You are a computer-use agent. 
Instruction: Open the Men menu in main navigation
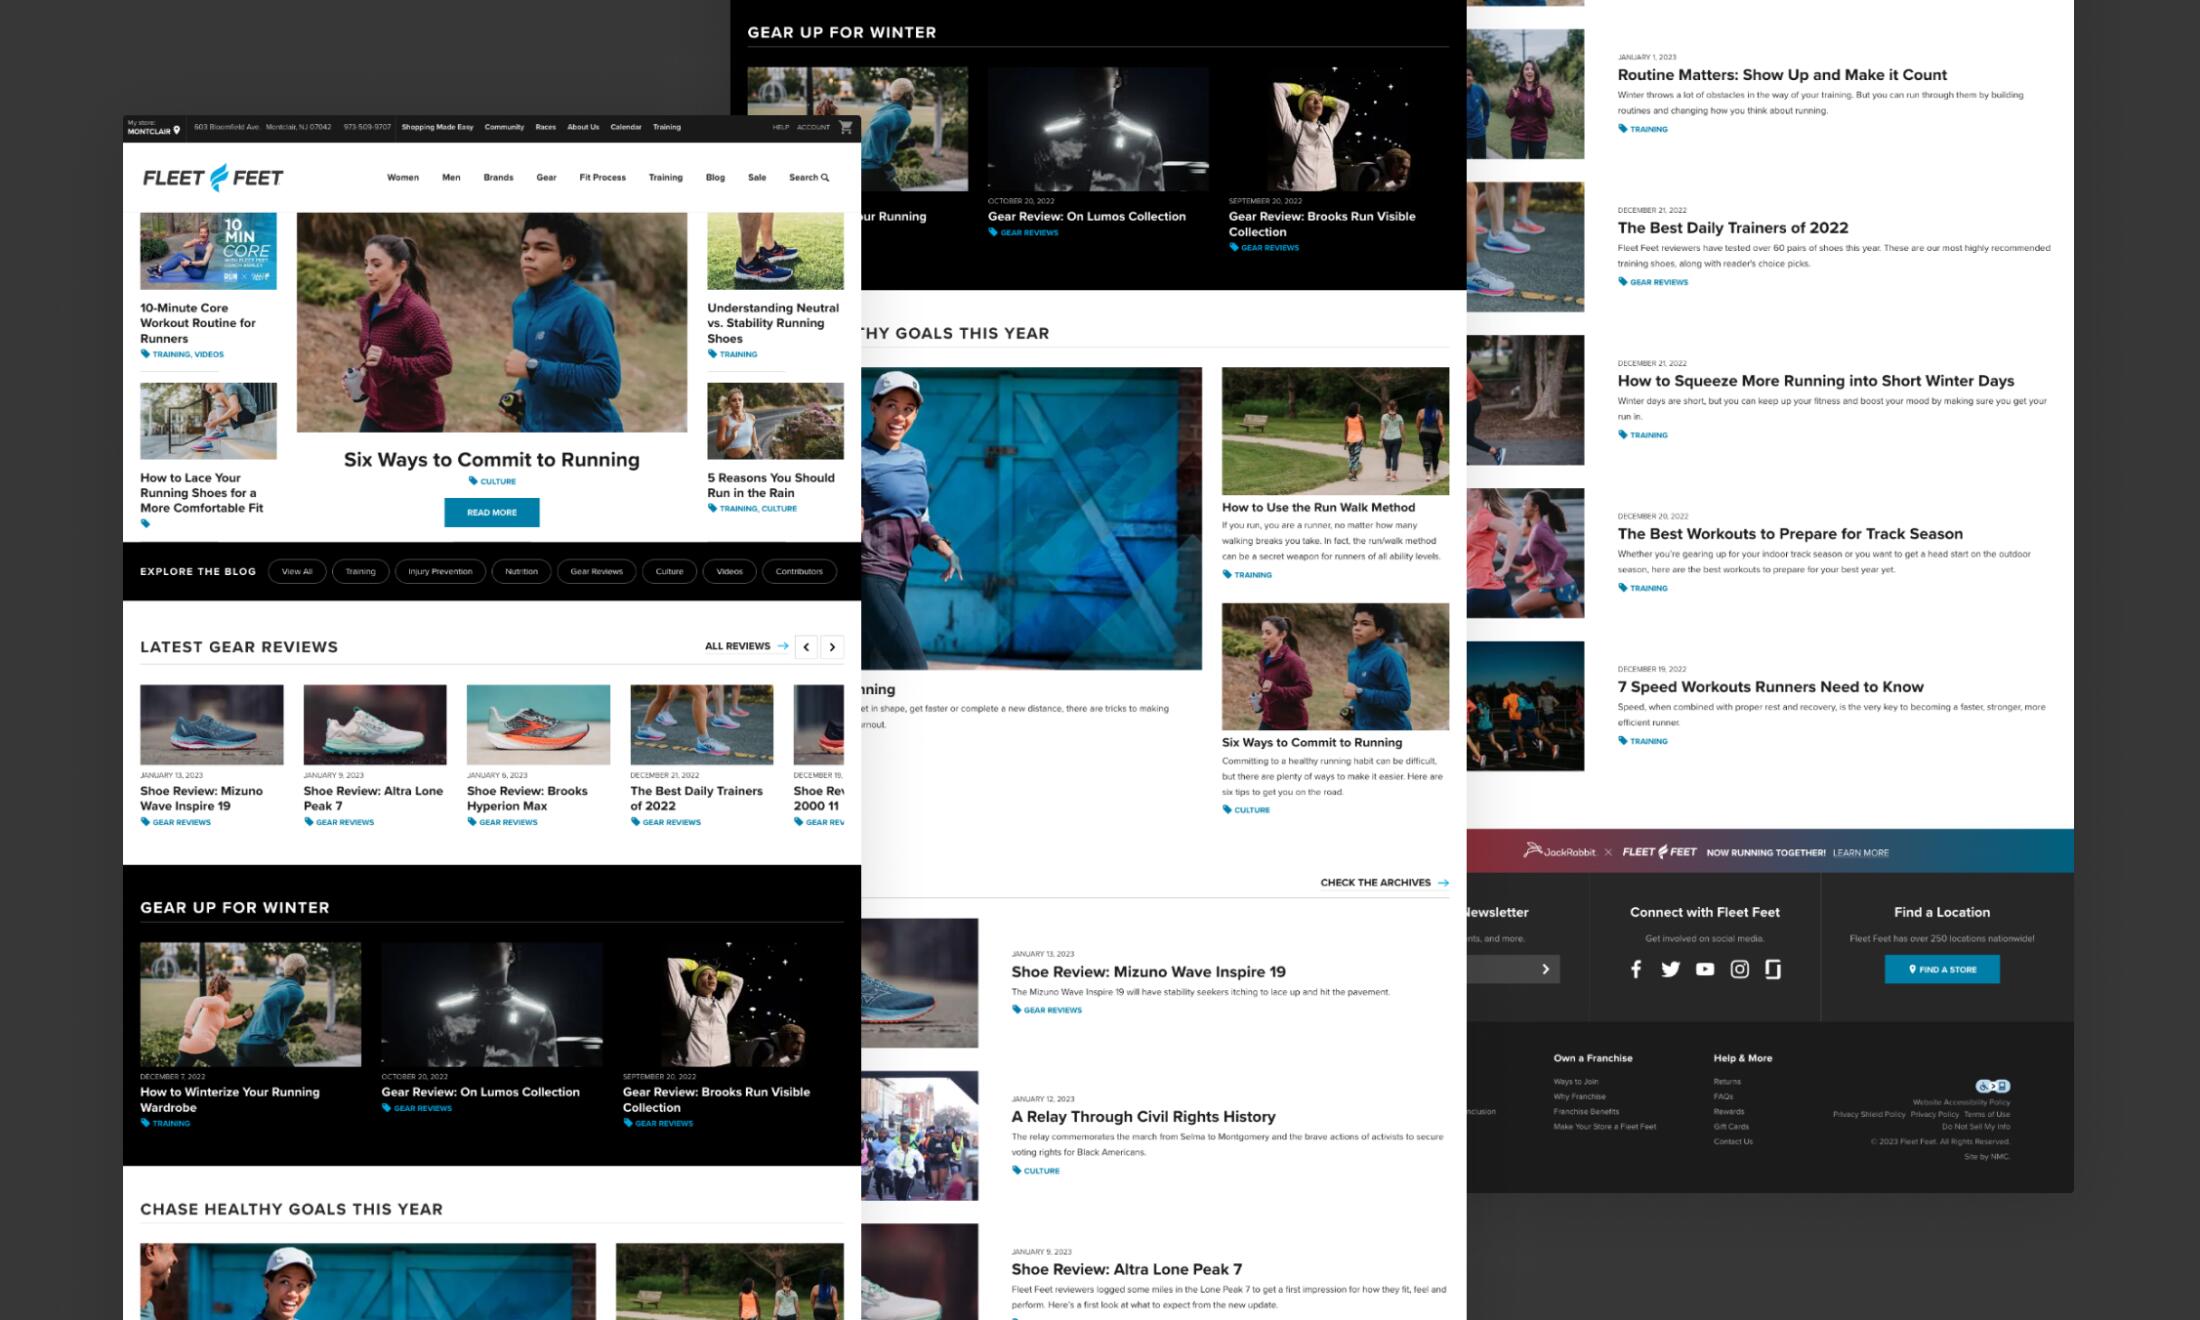point(451,178)
